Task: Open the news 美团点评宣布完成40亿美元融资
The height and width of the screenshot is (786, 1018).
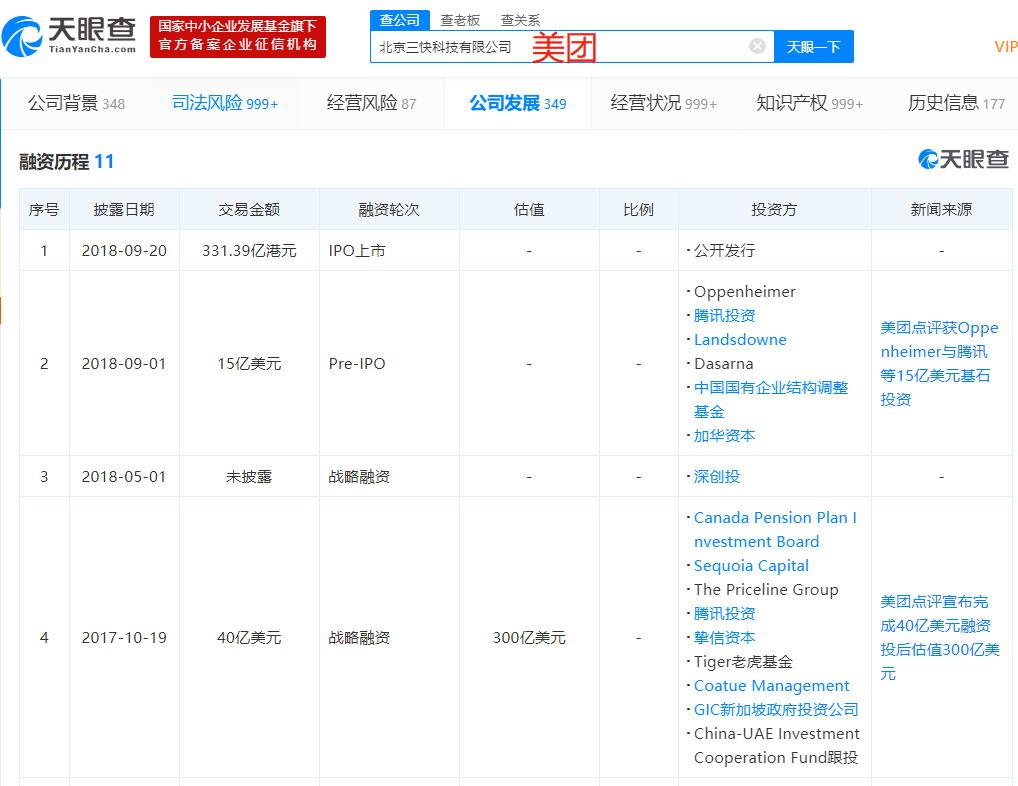Action: [939, 637]
